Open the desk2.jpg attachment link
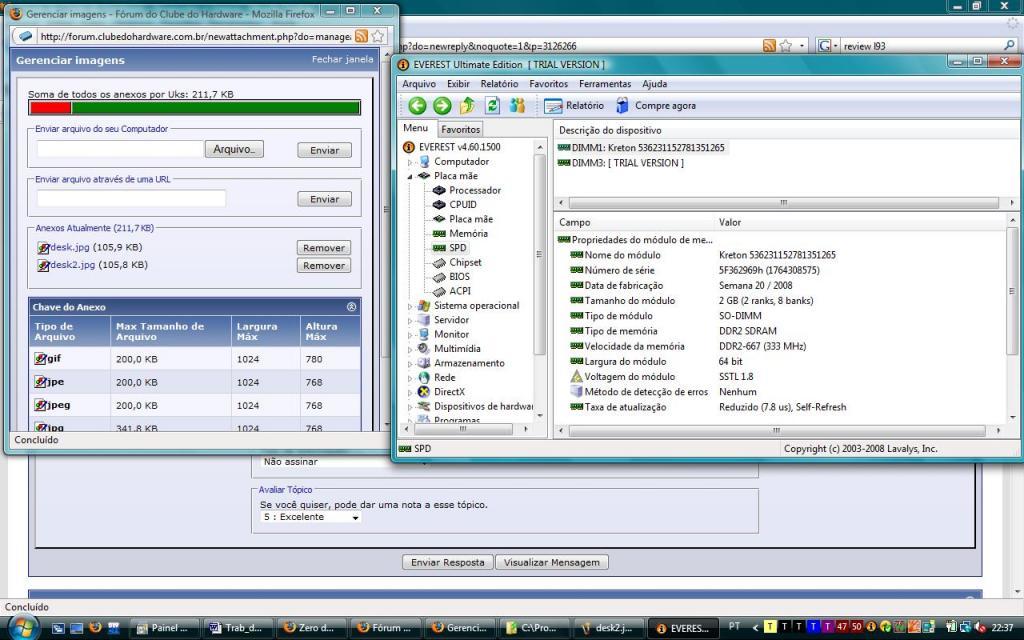The image size is (1024, 640). (x=72, y=264)
